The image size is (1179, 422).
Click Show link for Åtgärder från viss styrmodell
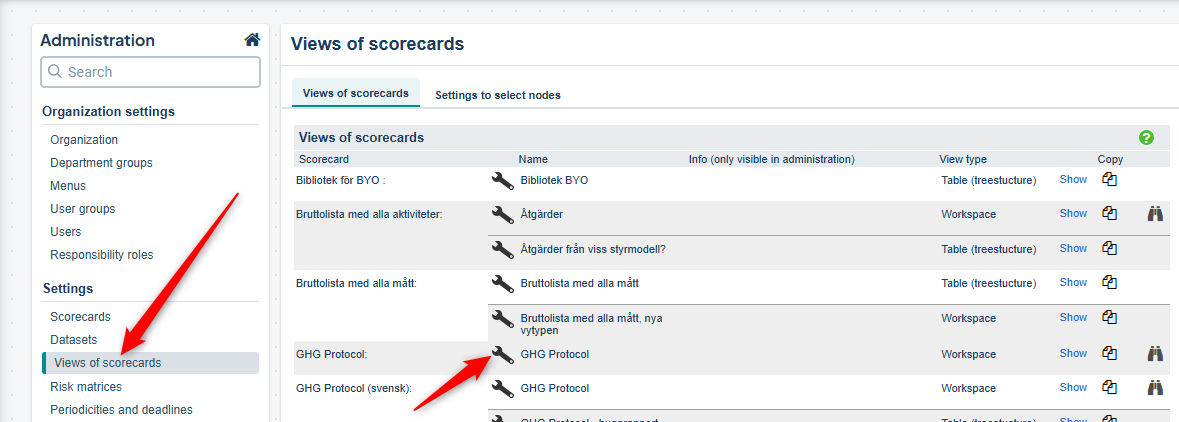point(1073,249)
